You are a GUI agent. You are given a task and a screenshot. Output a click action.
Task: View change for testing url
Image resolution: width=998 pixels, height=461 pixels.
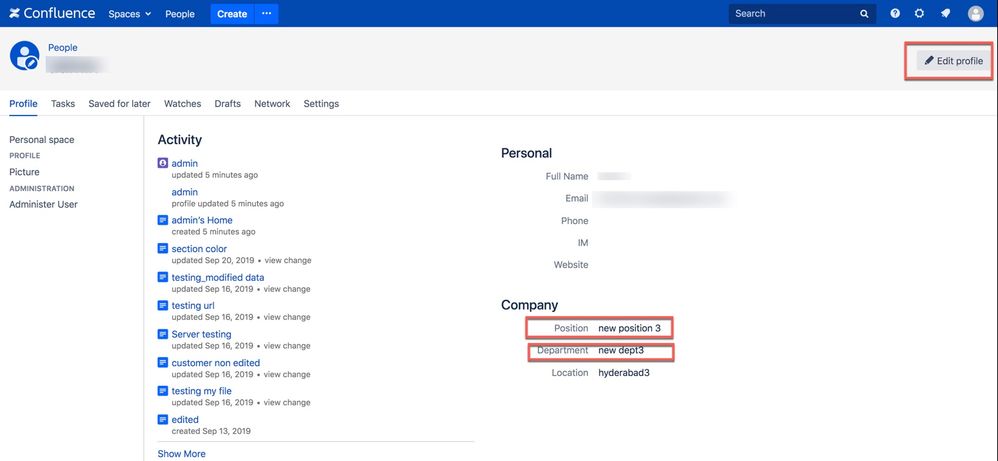click(x=287, y=317)
